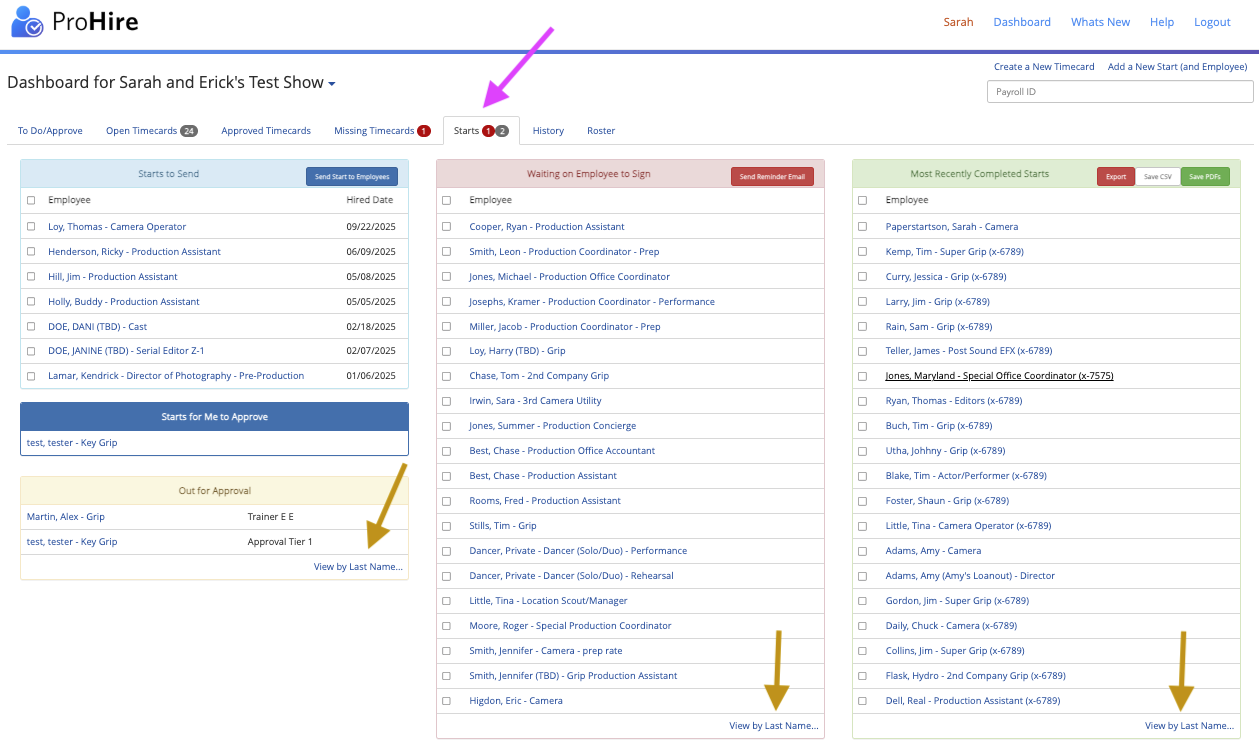Click Approval Tier 1 text
Image resolution: width=1259 pixels, height=752 pixels.
[280, 542]
